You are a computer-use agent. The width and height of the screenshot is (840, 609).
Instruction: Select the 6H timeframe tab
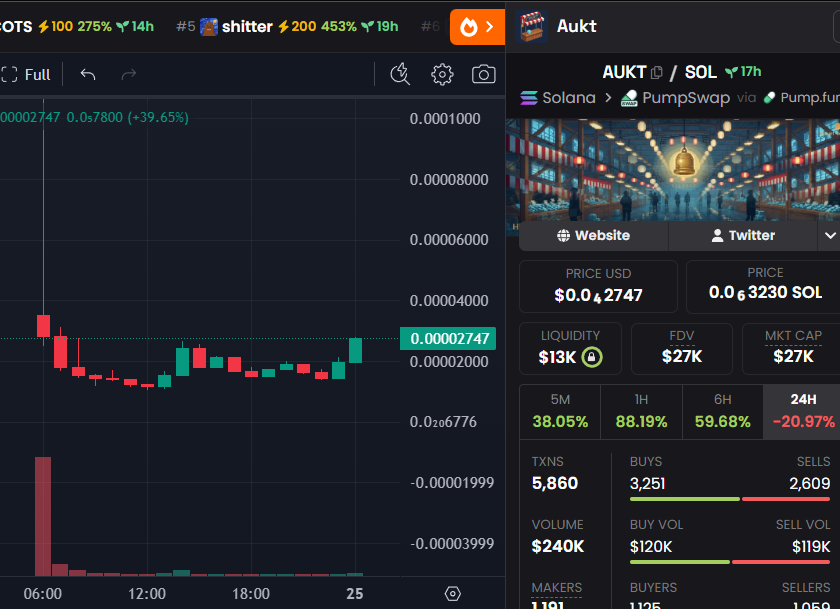[x=723, y=411]
